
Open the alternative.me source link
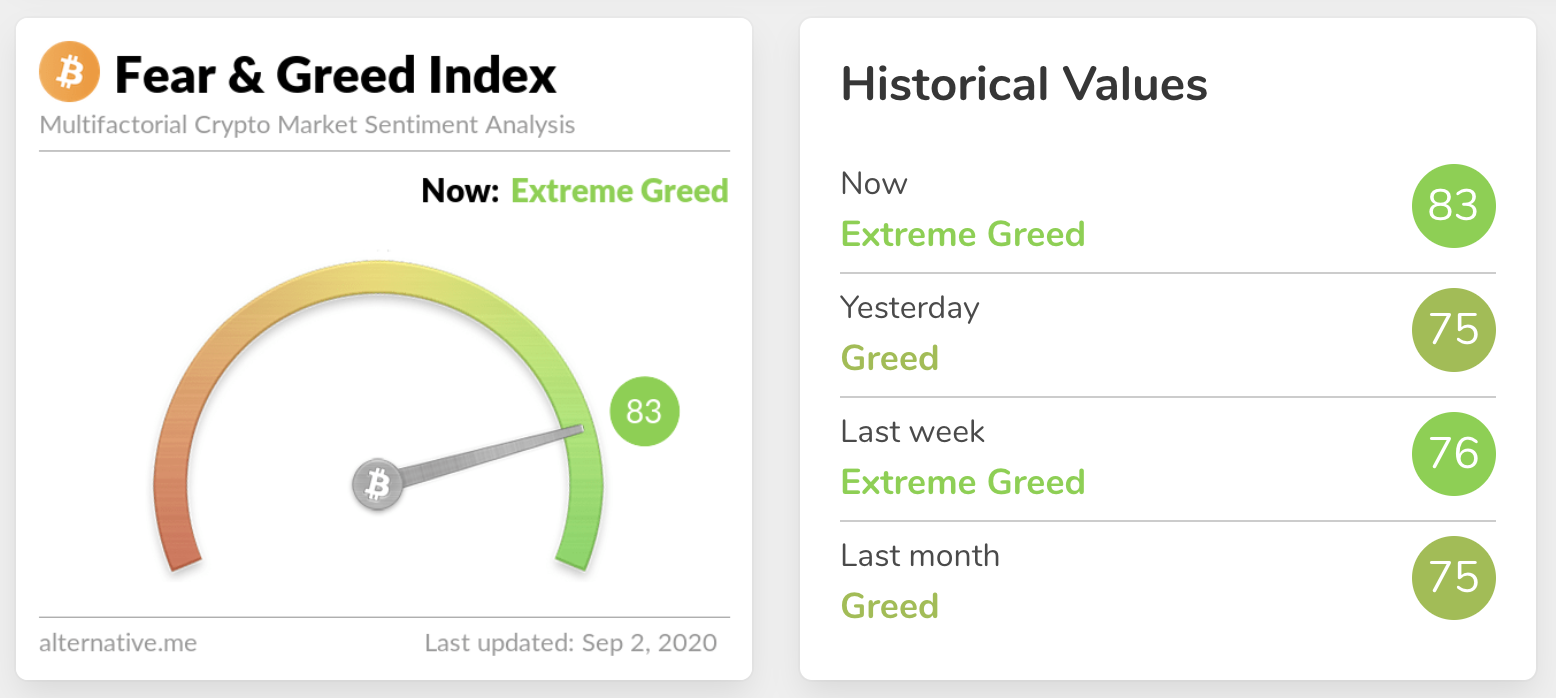(118, 642)
